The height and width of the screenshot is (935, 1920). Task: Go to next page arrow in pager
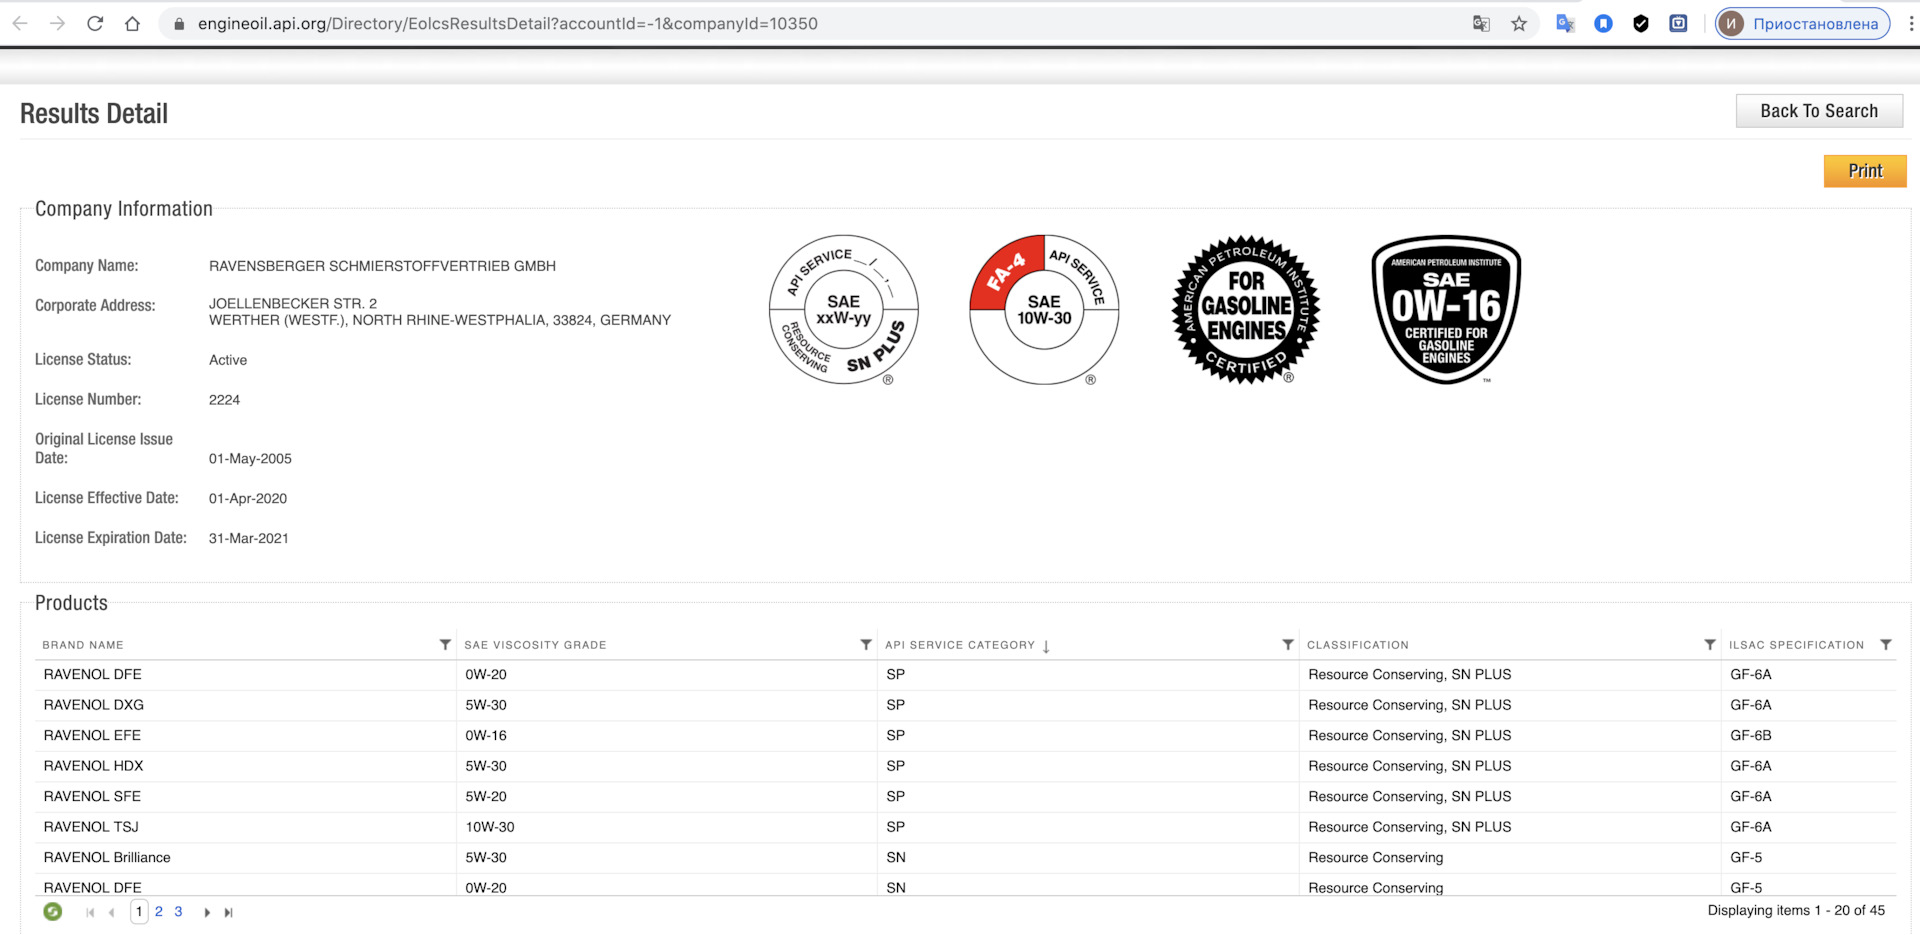tap(207, 912)
